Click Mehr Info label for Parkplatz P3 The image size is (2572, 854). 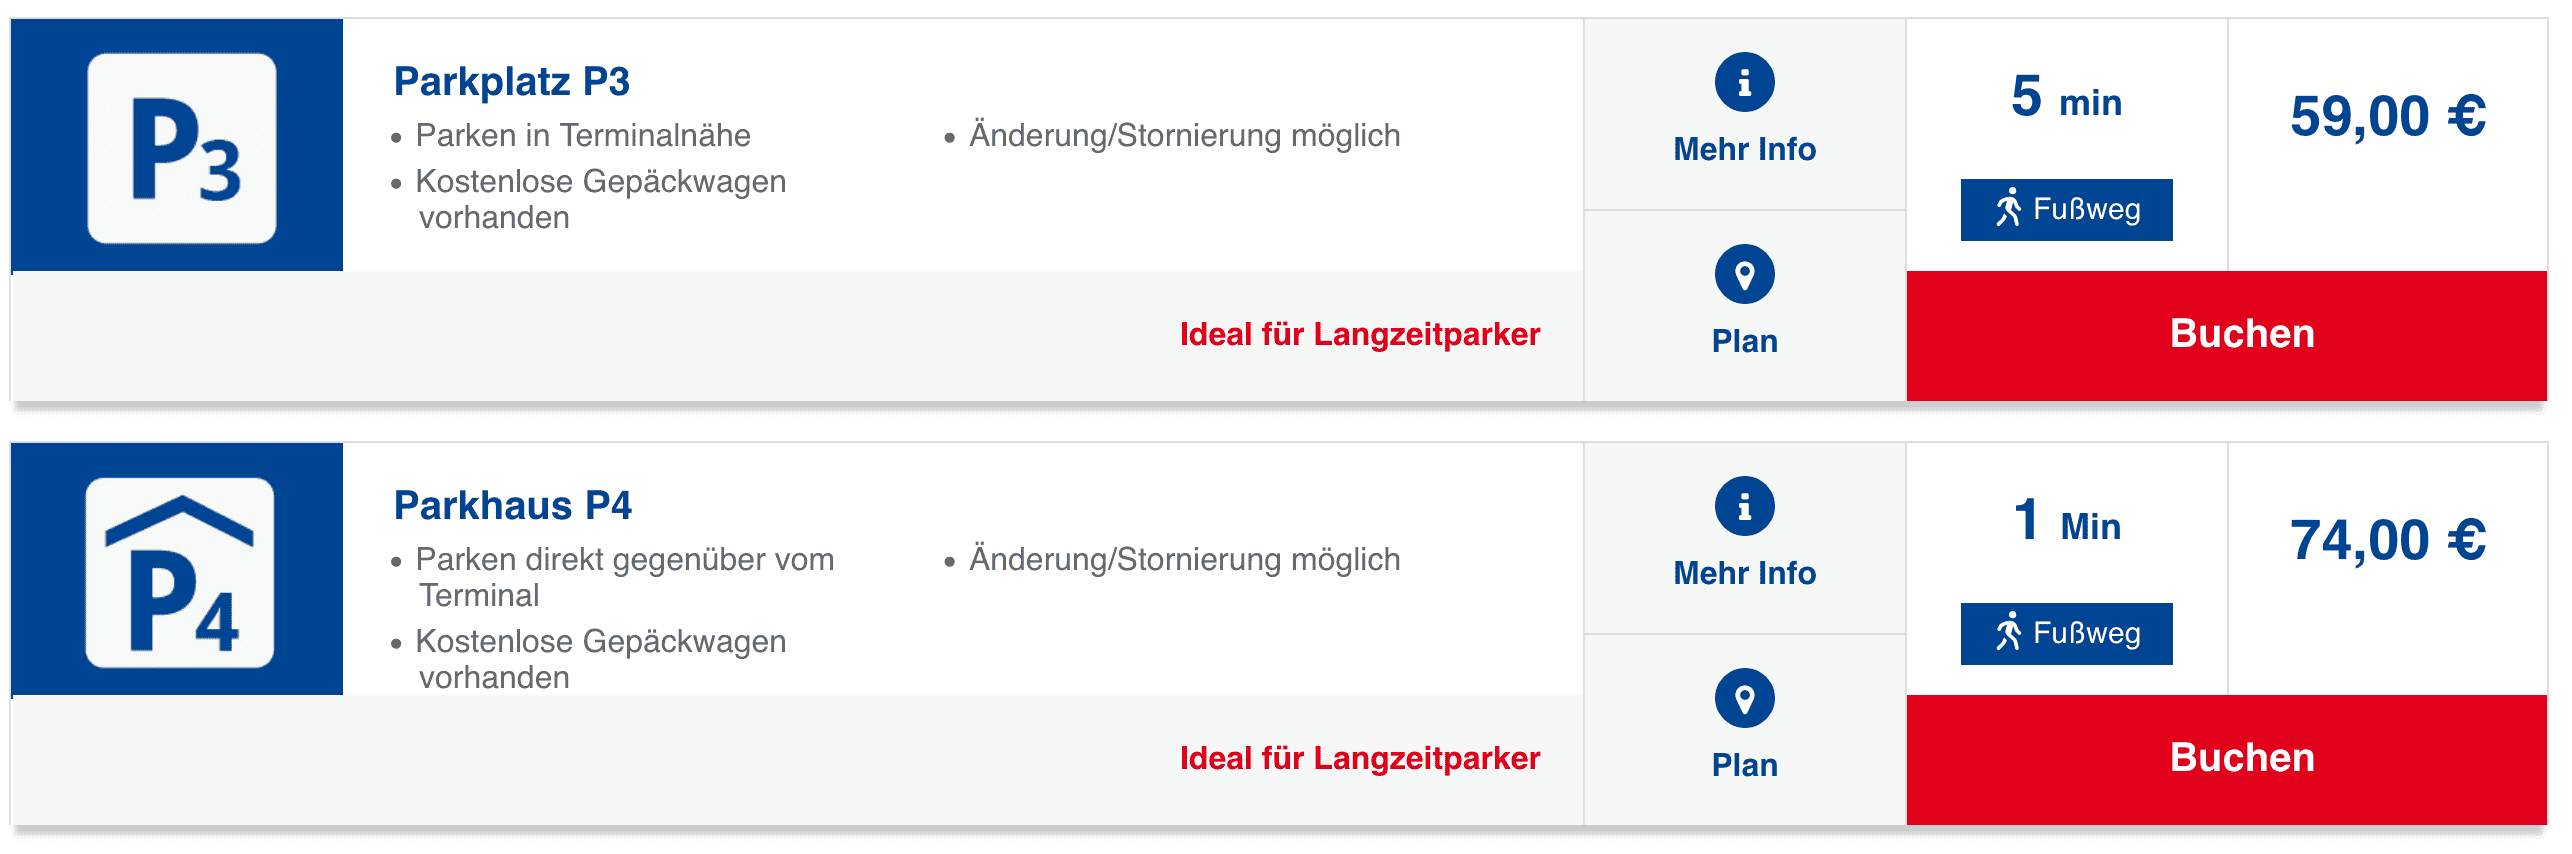point(1744,149)
